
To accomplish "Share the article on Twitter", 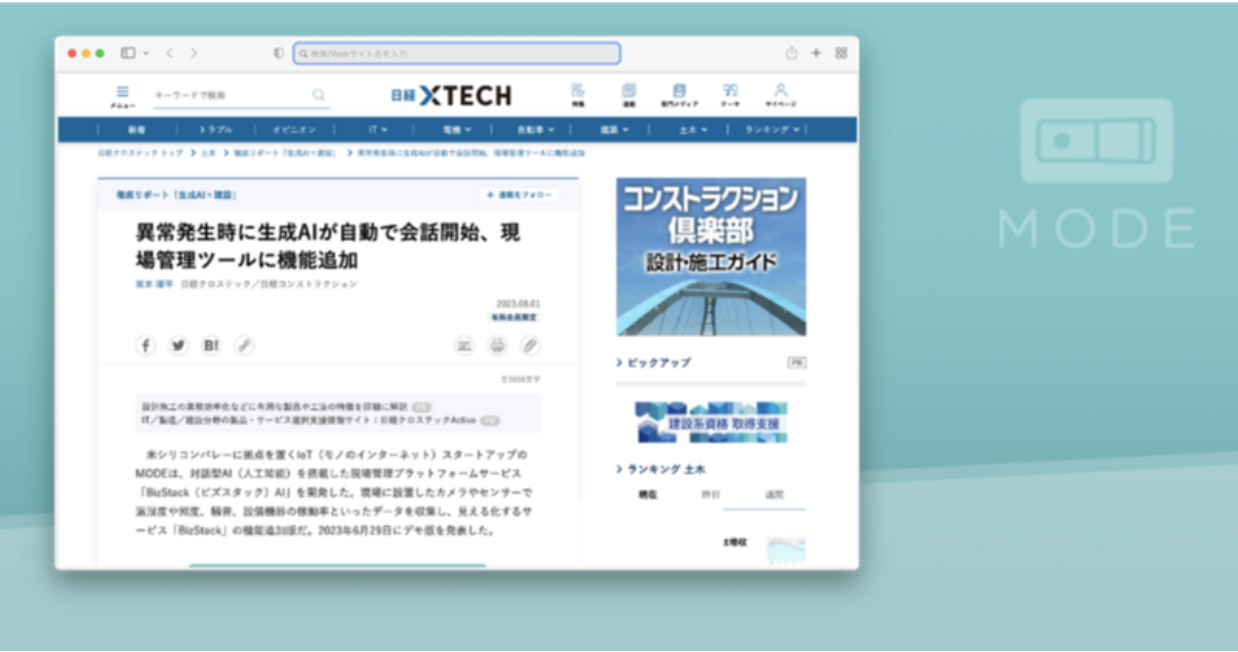I will (178, 345).
